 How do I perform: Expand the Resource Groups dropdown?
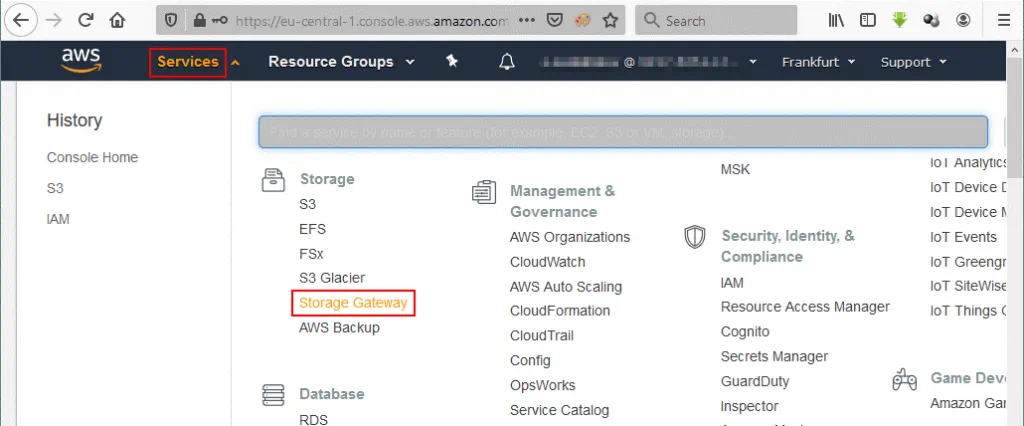coord(340,62)
